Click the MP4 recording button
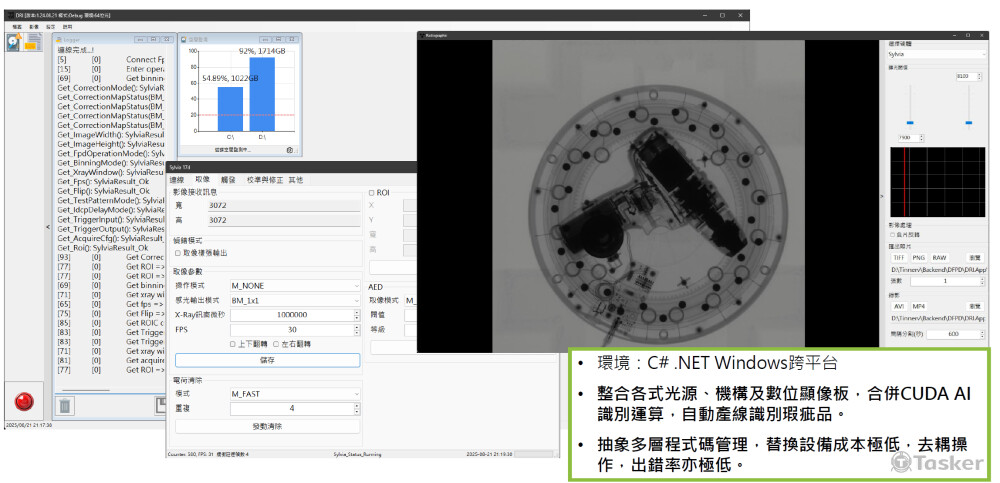 920,307
